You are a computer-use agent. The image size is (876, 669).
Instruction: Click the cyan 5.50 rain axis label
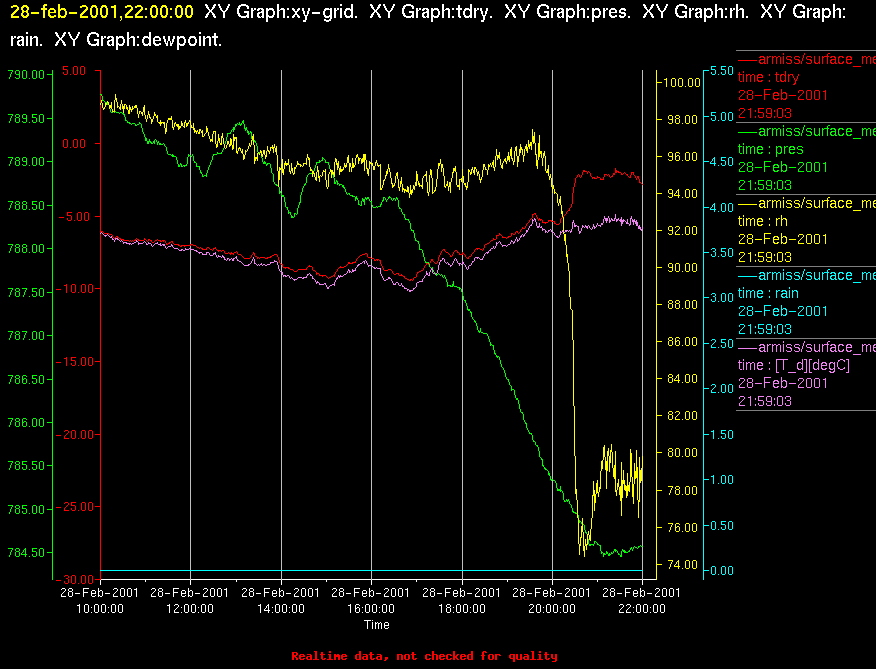(721, 71)
